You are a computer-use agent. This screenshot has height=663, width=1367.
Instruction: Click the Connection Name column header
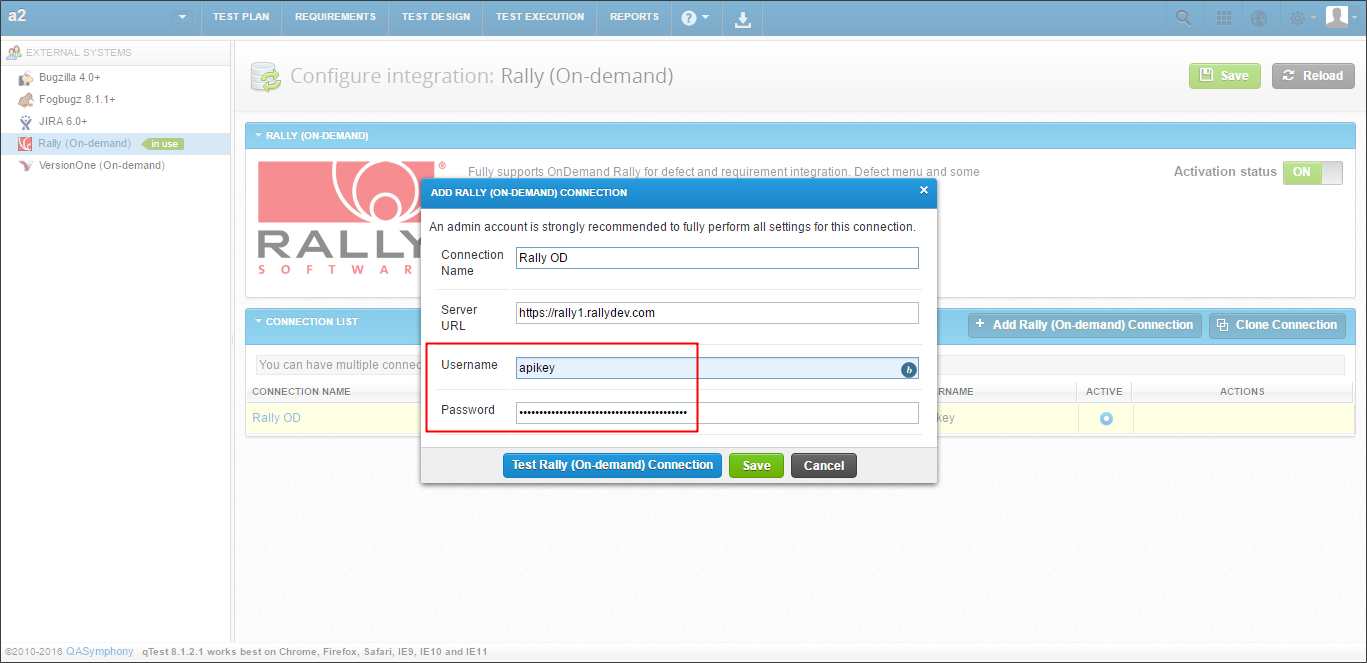[x=301, y=391]
